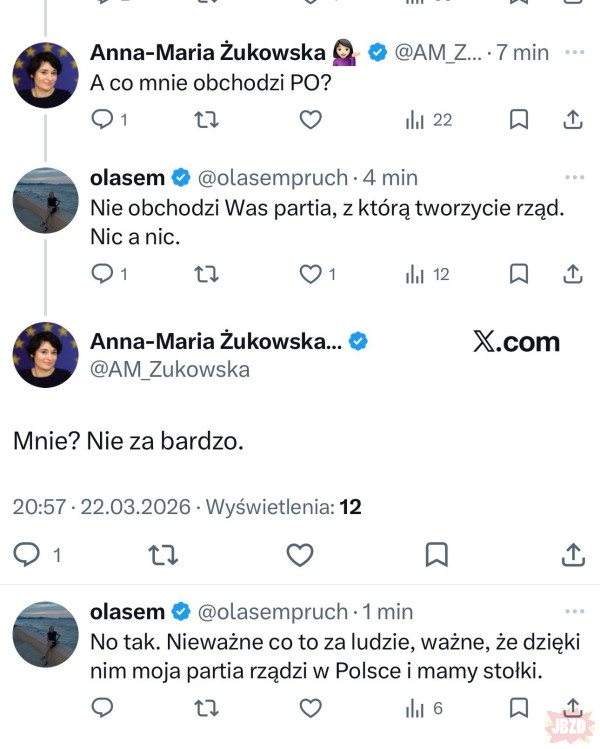Like olasem's 'Nie obchodzi Was partia' tweet
600x749 pixels.
pyautogui.click(x=311, y=273)
